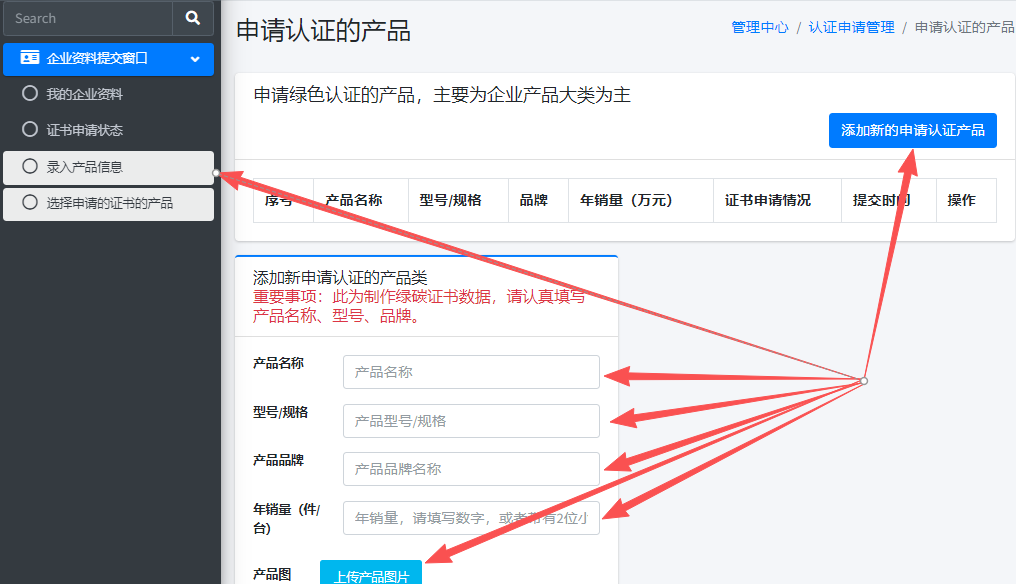Select 录入产品信息 in sidebar

(108, 167)
